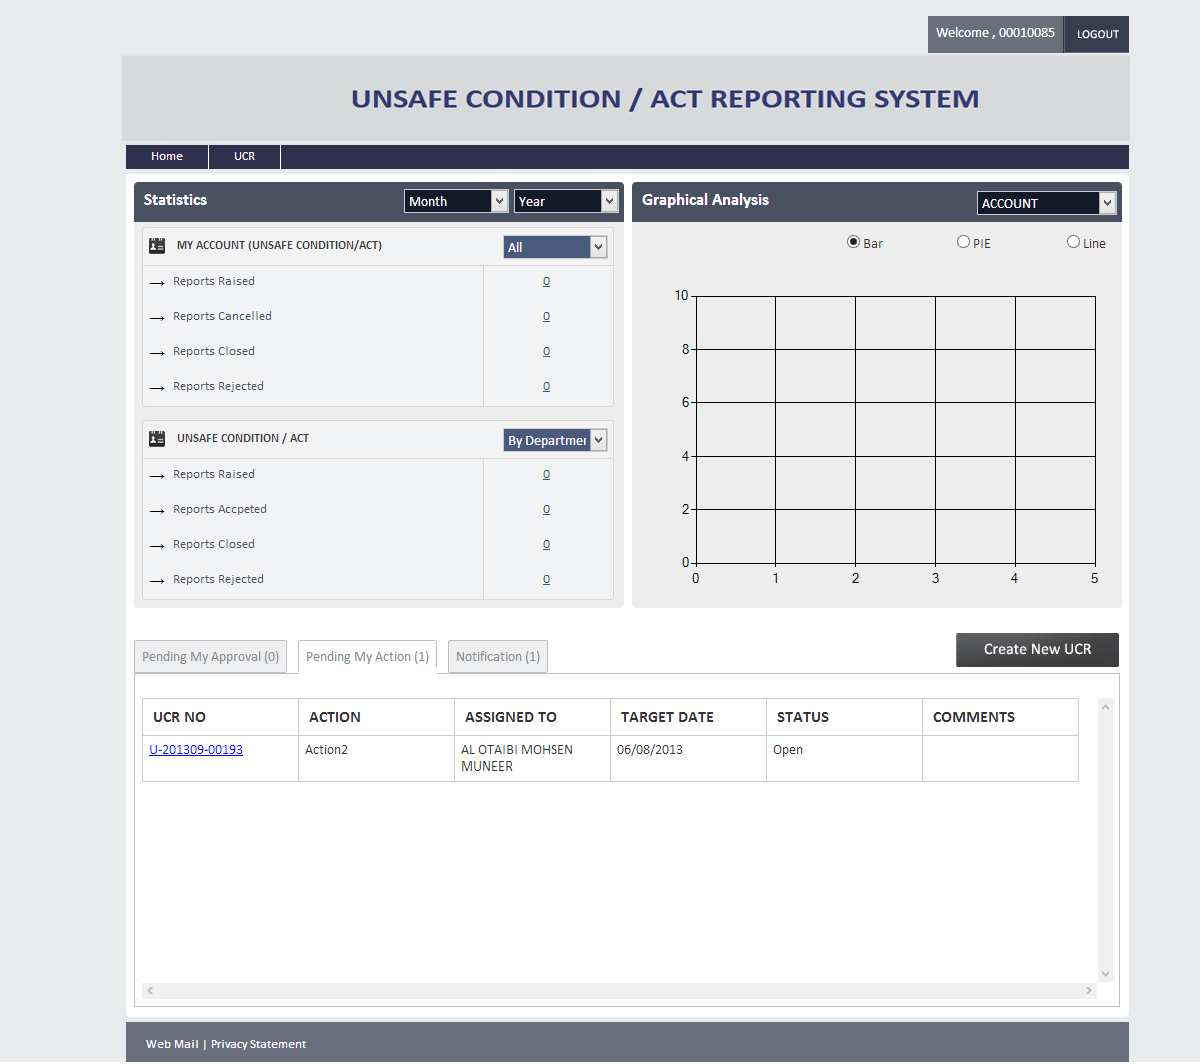The width and height of the screenshot is (1200, 1064).
Task: Click the 06/08/2013 target date cell
Action: [x=688, y=759]
